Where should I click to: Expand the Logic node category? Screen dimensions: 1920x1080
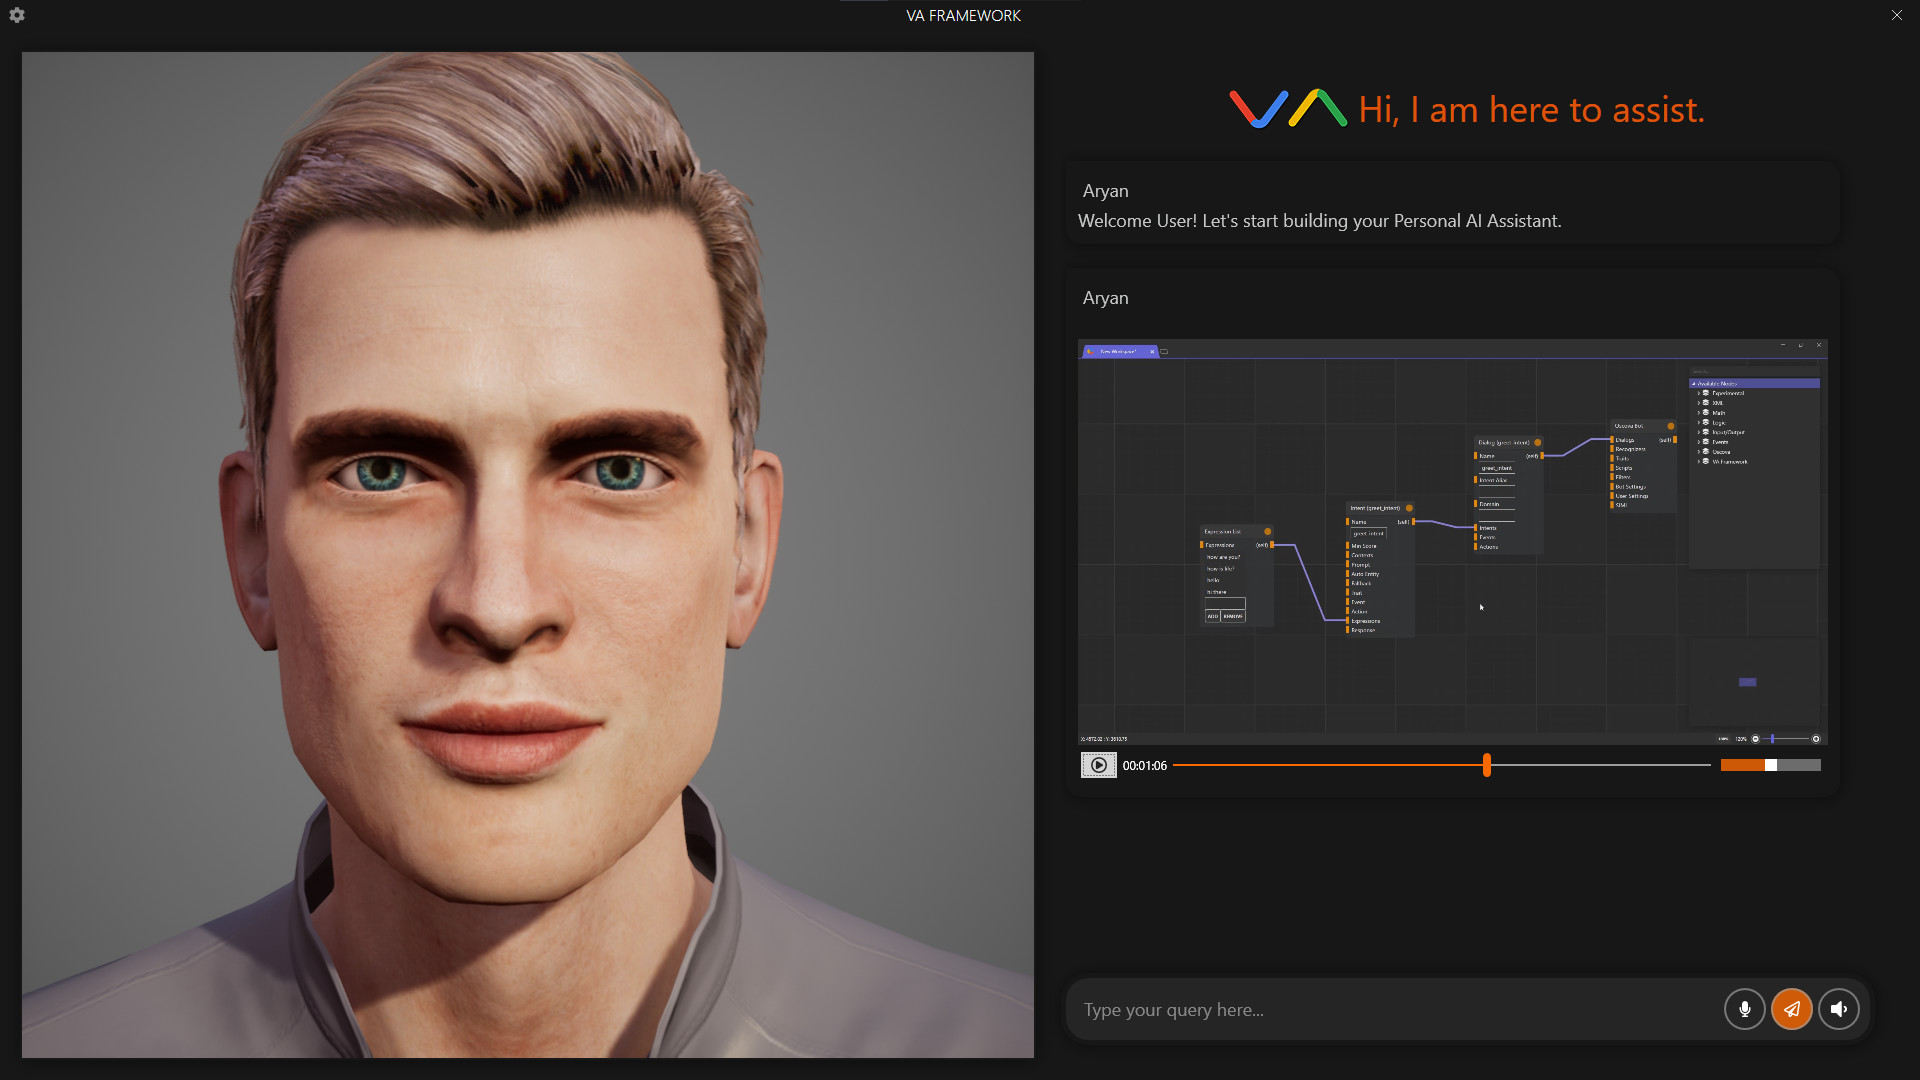(1699, 422)
